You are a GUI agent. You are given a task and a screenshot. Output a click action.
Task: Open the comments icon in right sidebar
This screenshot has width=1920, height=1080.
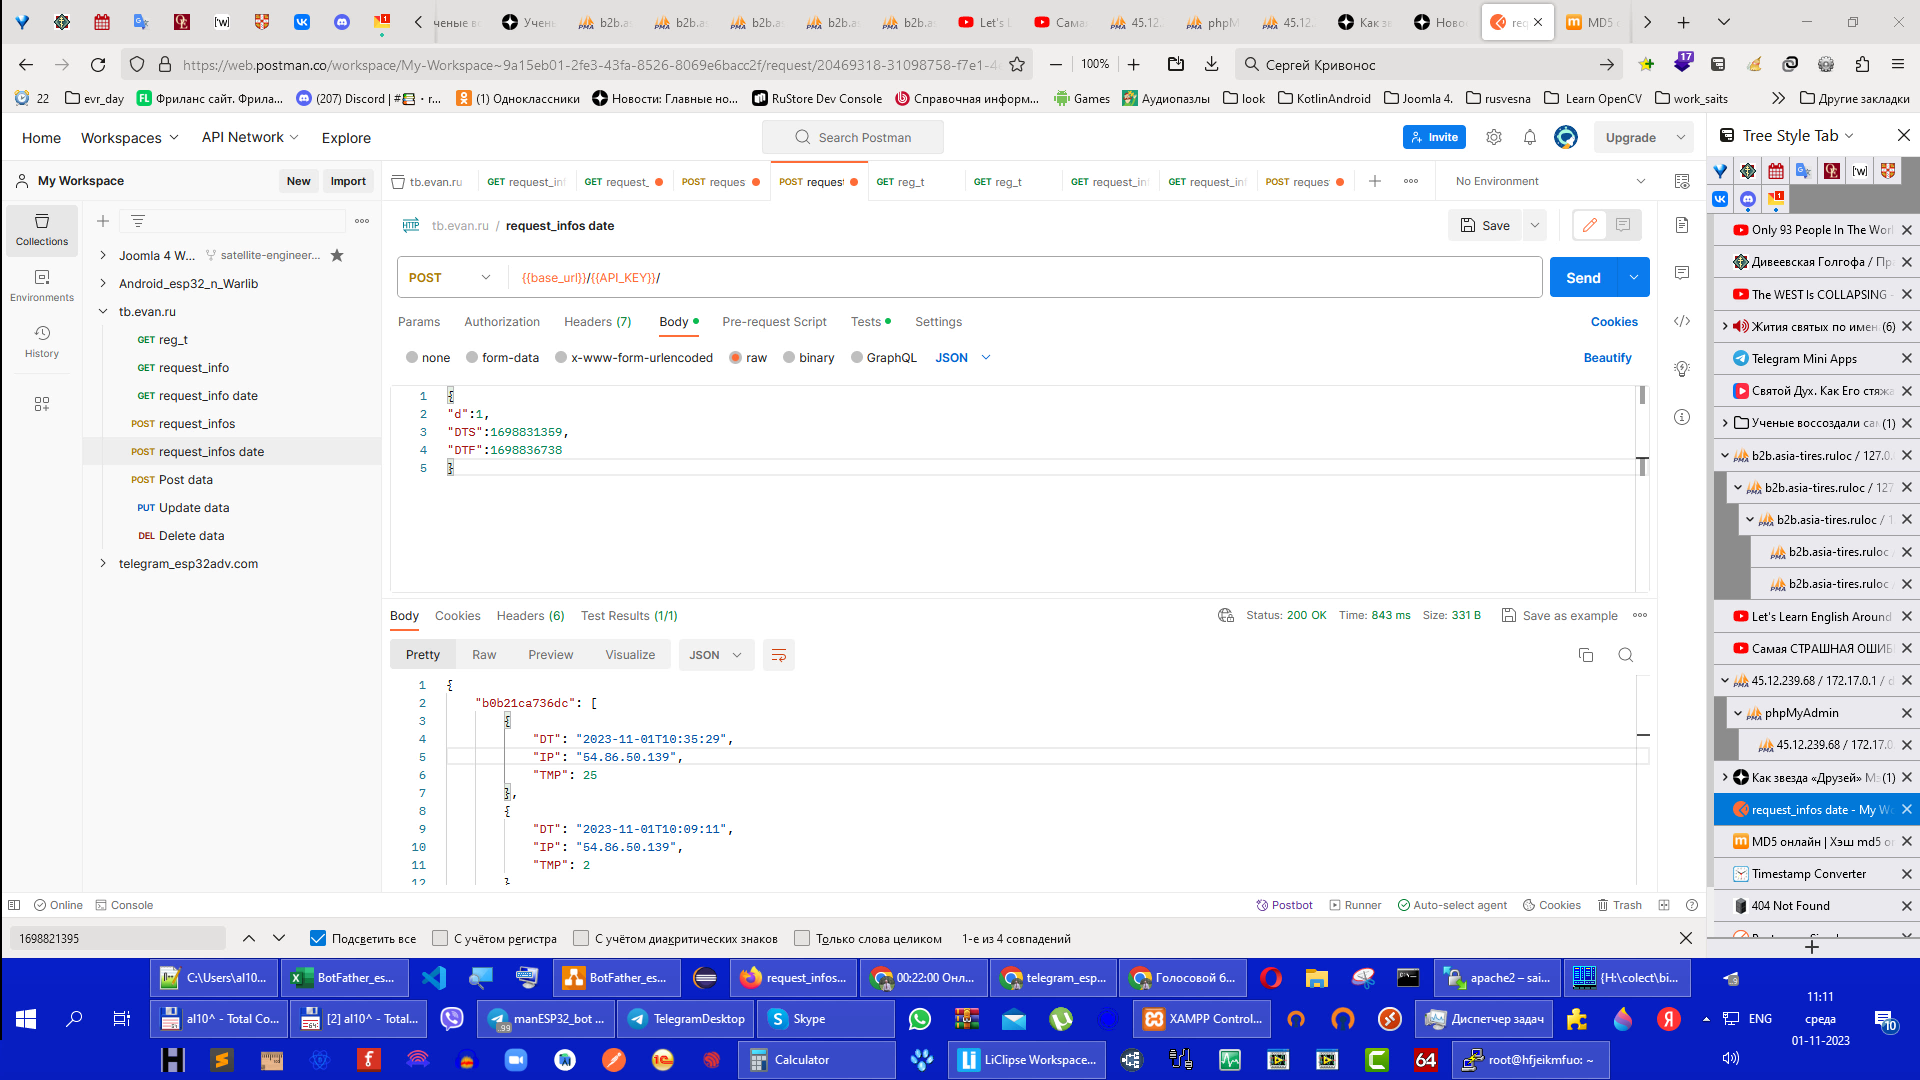click(1682, 273)
